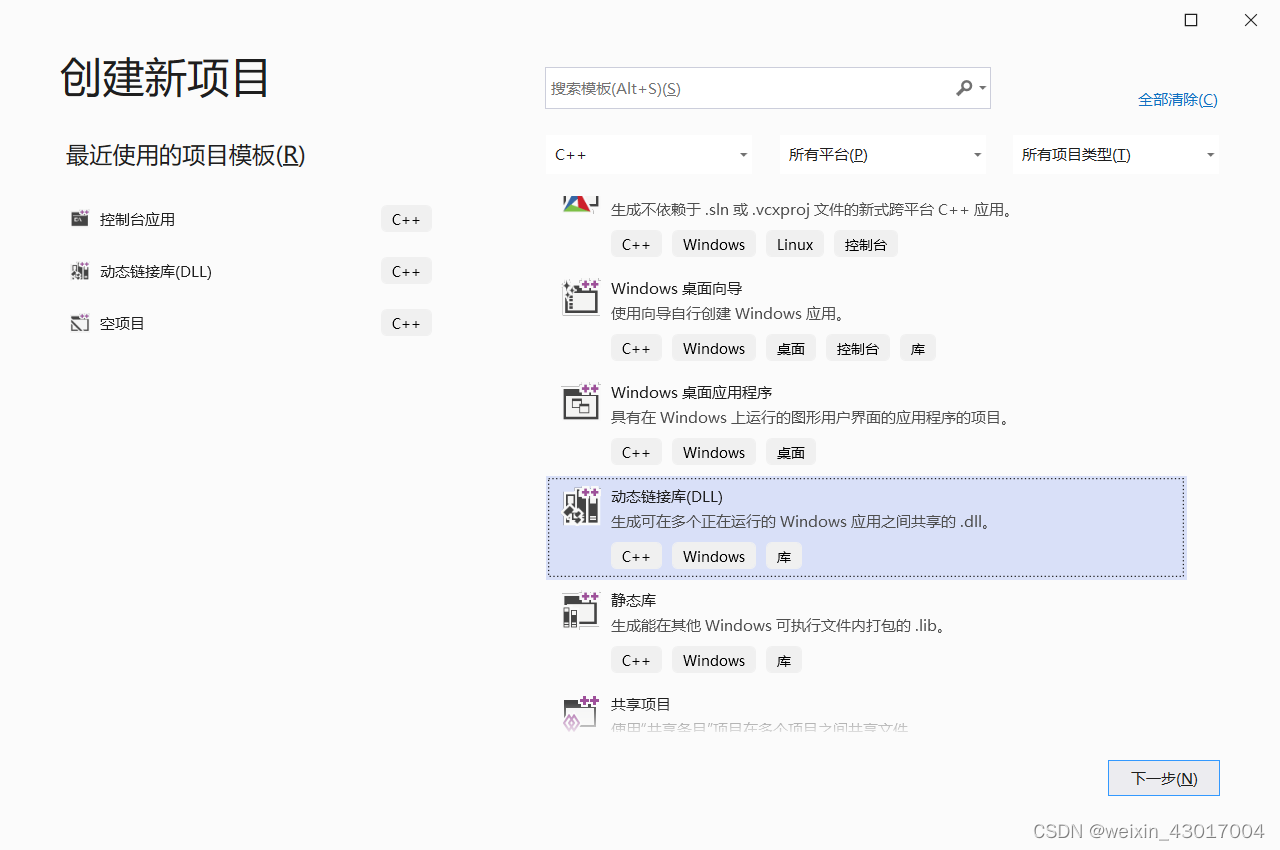This screenshot has height=850, width=1280.
Task: Select the Windows 桌面应用程序 template title
Action: point(692,392)
